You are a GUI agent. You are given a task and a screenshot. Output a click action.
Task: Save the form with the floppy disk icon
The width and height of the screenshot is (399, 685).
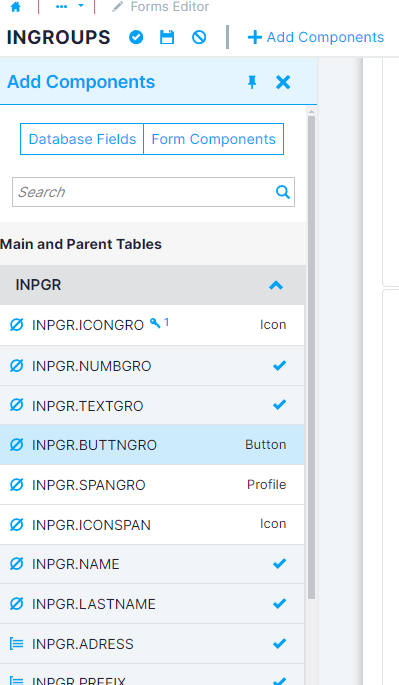point(167,38)
